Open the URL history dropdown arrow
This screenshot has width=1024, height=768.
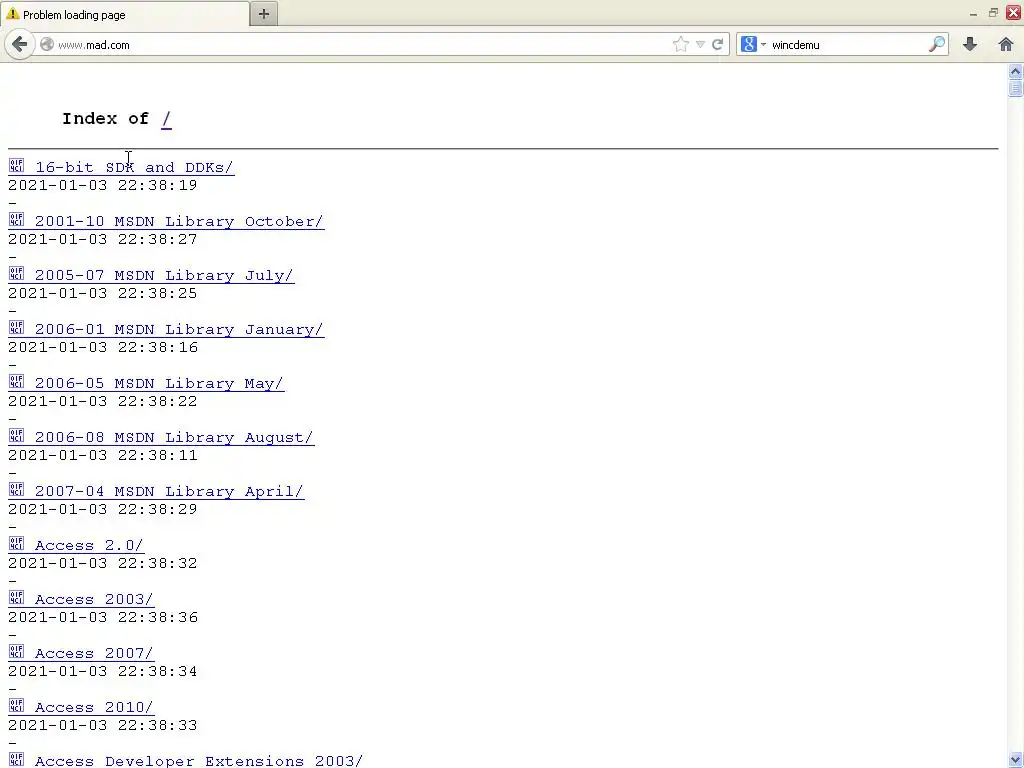click(700, 44)
